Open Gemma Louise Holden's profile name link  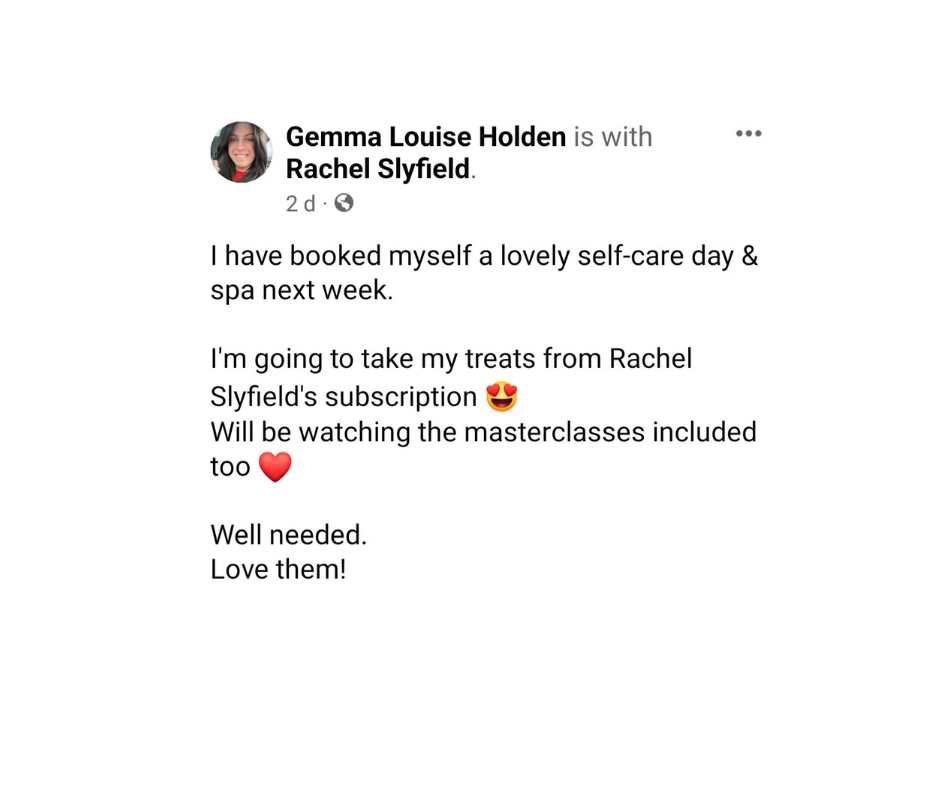tap(426, 137)
